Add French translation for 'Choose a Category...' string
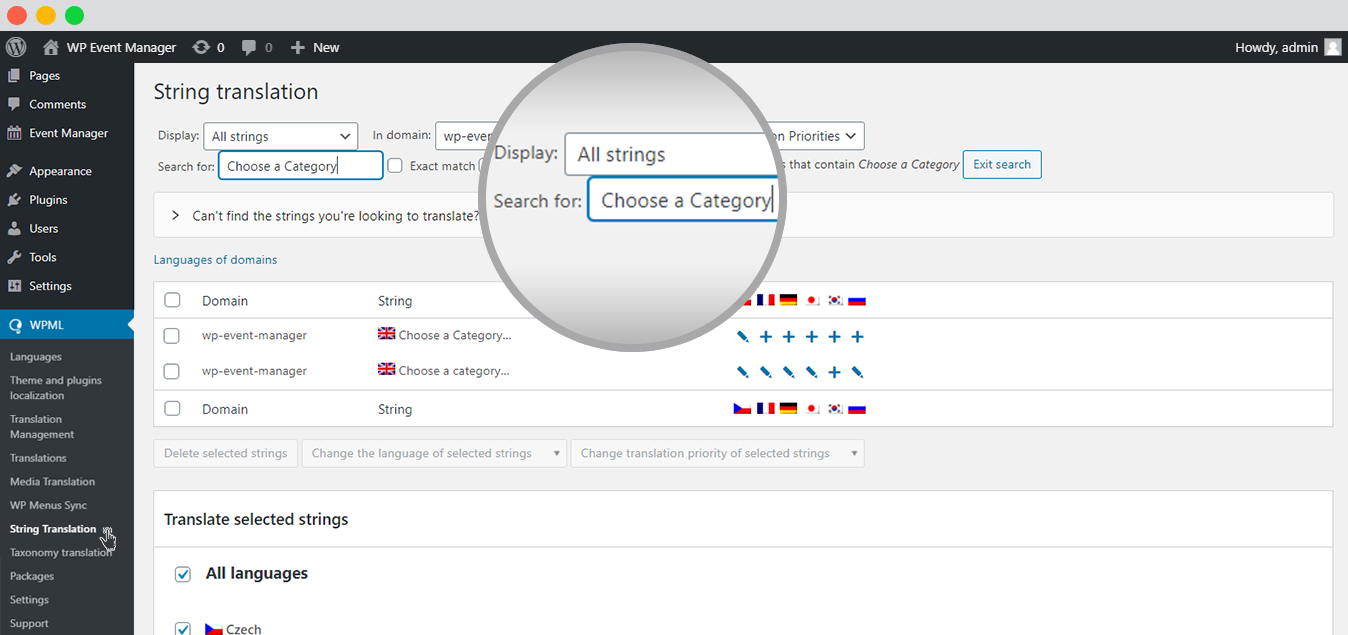 coord(766,337)
